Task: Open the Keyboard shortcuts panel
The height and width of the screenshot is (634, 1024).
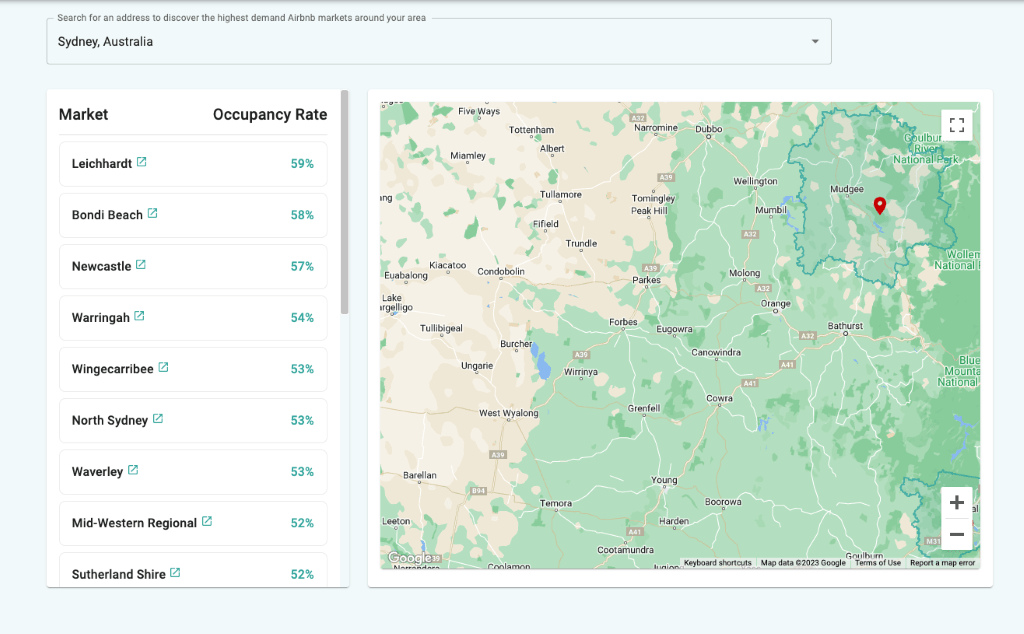Action: point(719,562)
